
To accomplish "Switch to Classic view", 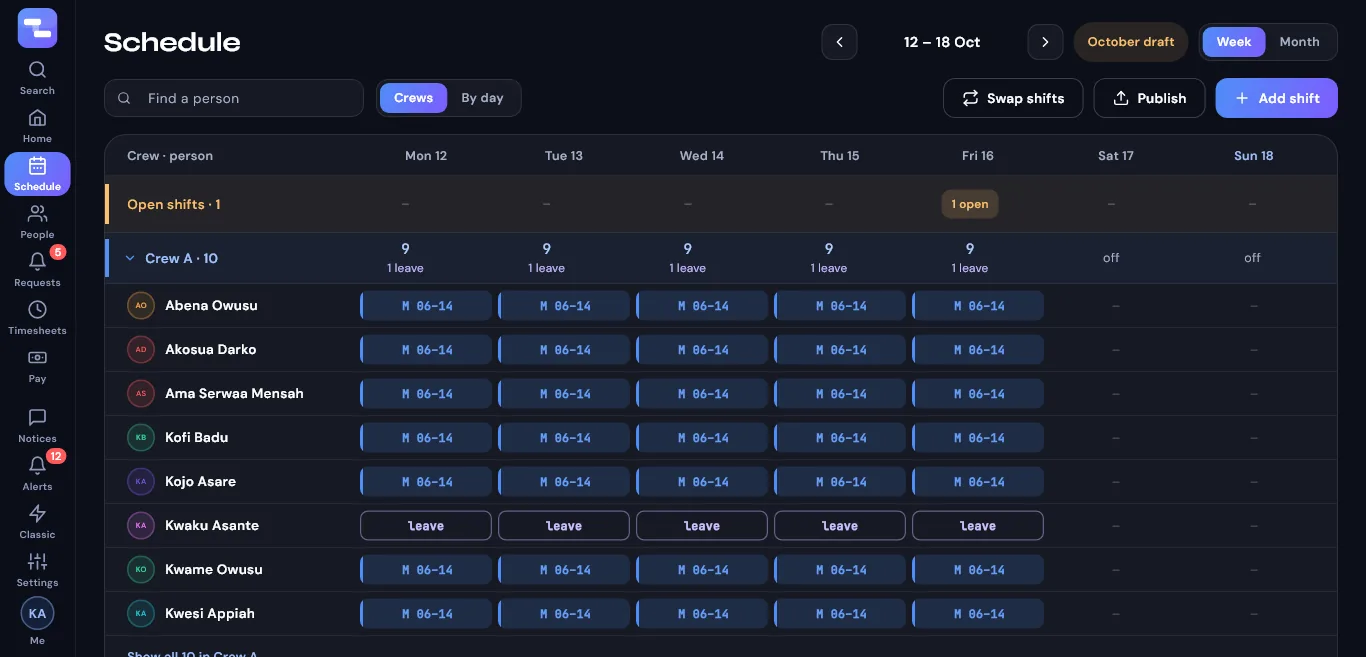I will point(37,522).
